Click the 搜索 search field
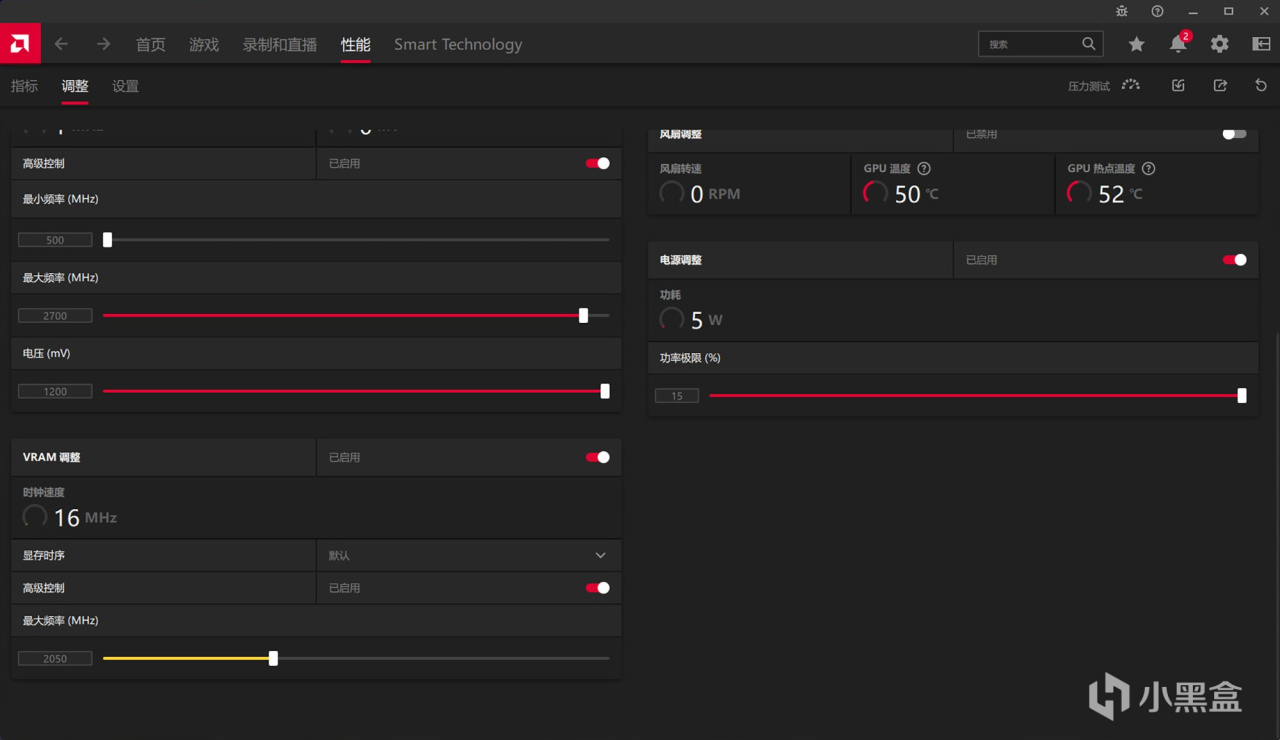1280x740 pixels. (1030, 44)
